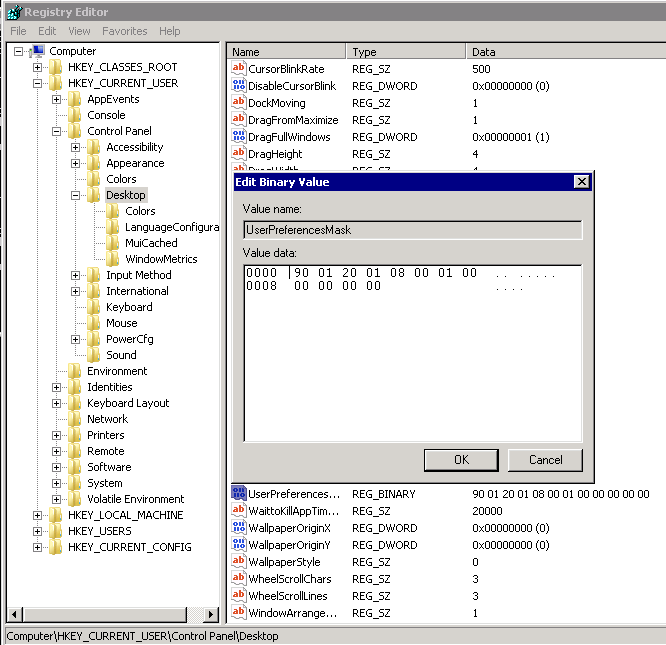This screenshot has width=666, height=645.
Task: Click the UserPreferencesMask binary value icon
Action: [x=239, y=494]
